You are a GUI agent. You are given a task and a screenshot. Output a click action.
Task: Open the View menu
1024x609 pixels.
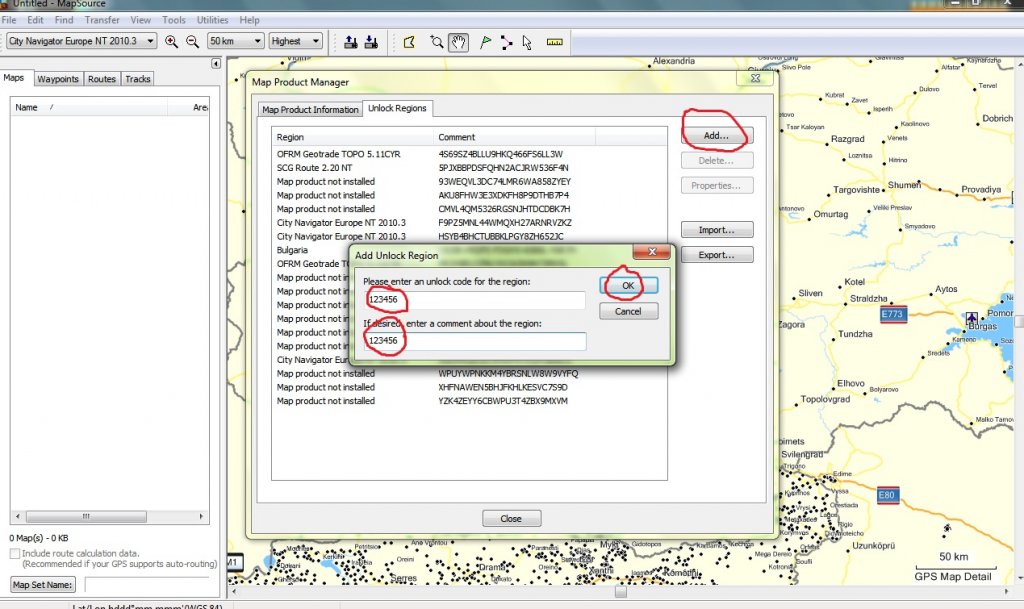tap(140, 20)
